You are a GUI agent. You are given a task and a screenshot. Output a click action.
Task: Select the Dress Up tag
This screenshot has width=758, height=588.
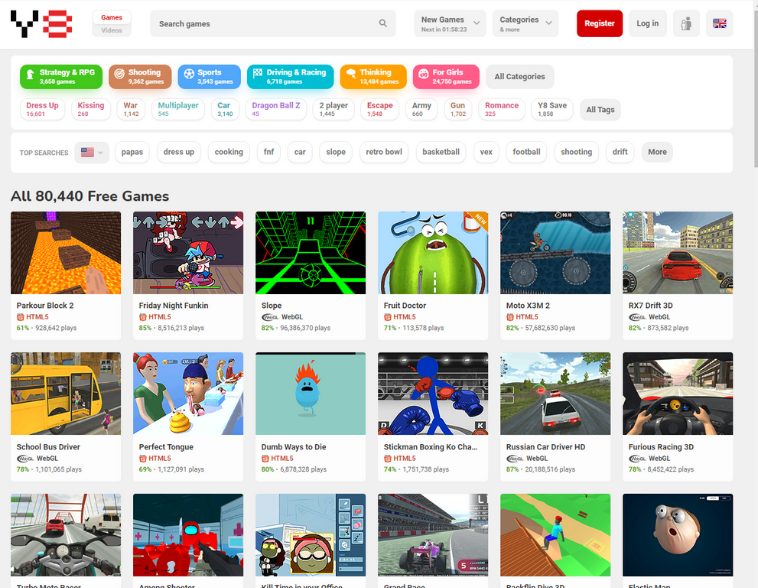(x=42, y=109)
